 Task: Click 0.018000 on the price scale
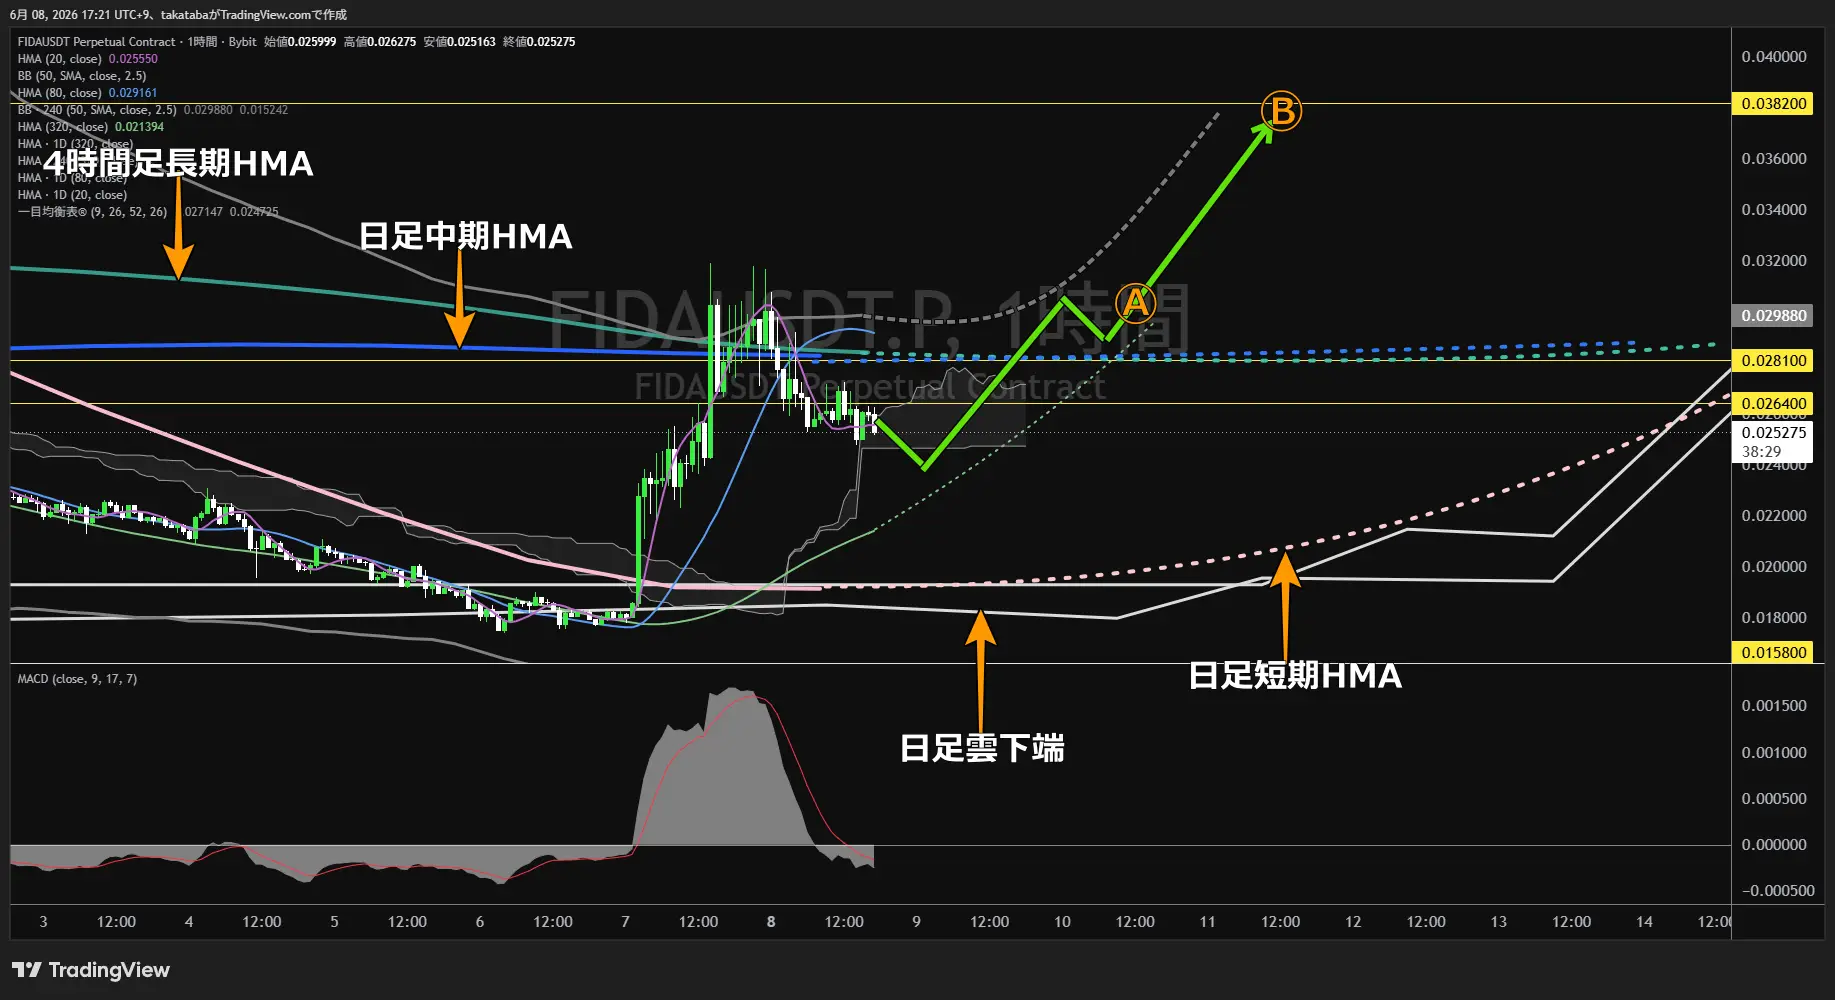tap(1774, 618)
